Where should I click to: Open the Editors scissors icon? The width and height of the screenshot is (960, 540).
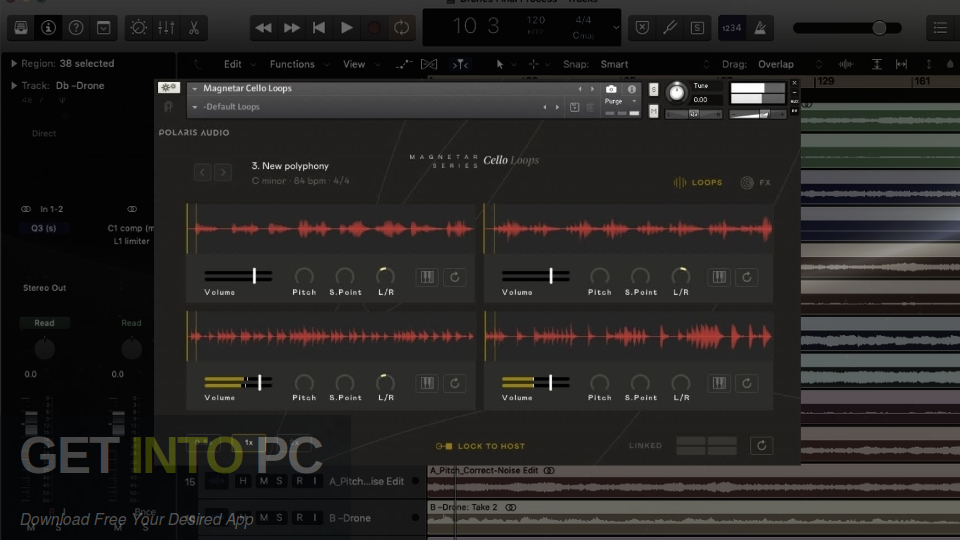(x=193, y=28)
